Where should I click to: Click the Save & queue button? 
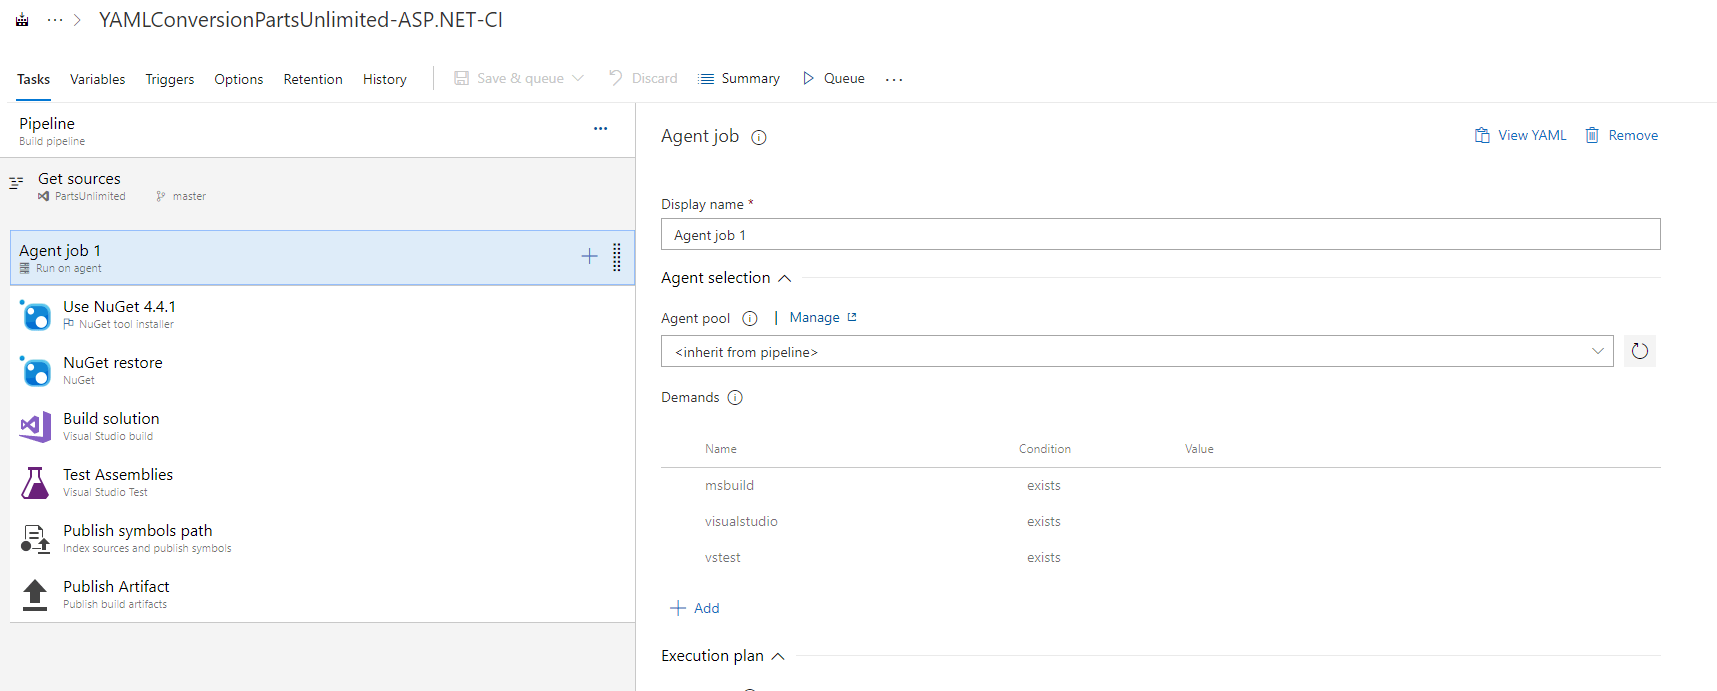(509, 78)
